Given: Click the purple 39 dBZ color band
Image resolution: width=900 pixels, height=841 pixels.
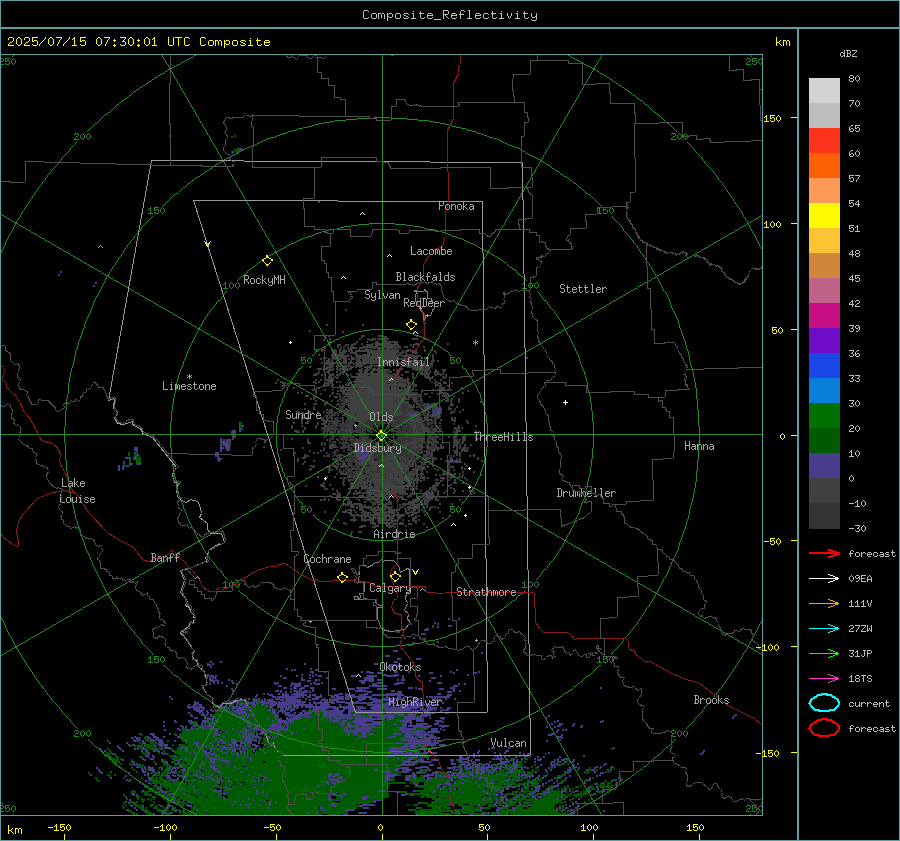Looking at the screenshot, I should (x=824, y=340).
